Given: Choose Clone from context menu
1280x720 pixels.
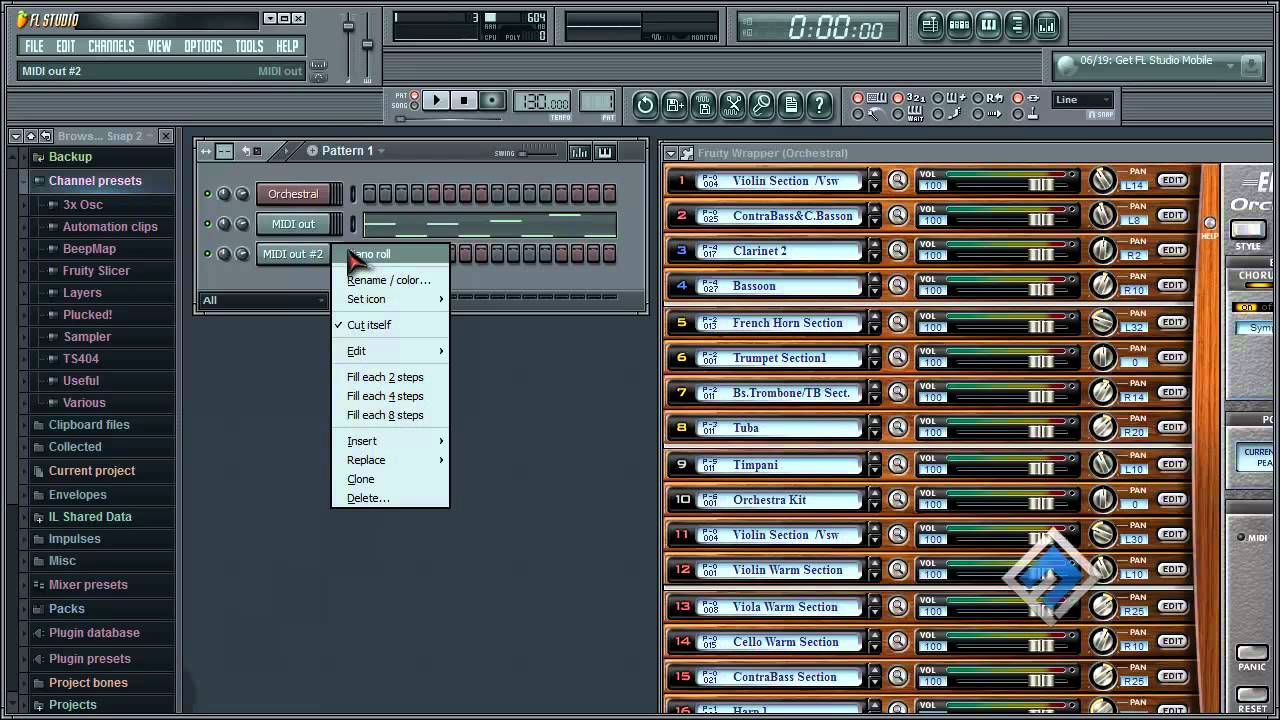Looking at the screenshot, I should pyautogui.click(x=390, y=479).
